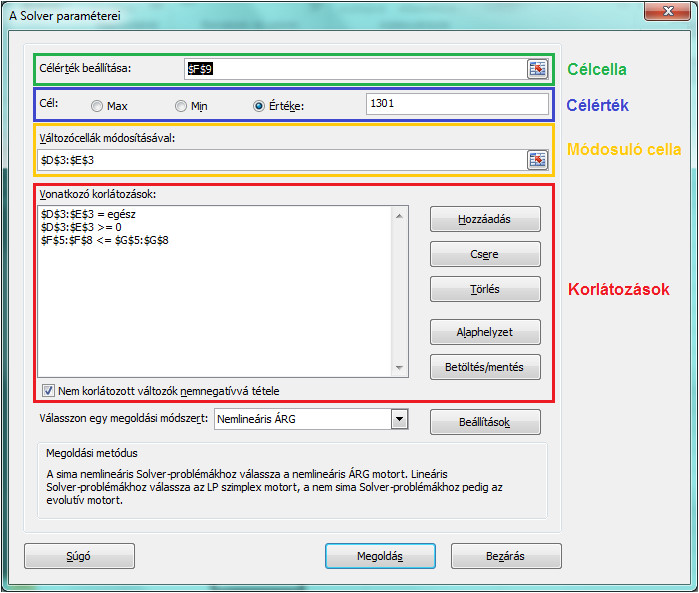Screen dimensions: 699x593
Task: Select constraint $D$3:$E$3 >= 0
Action: pos(81,227)
